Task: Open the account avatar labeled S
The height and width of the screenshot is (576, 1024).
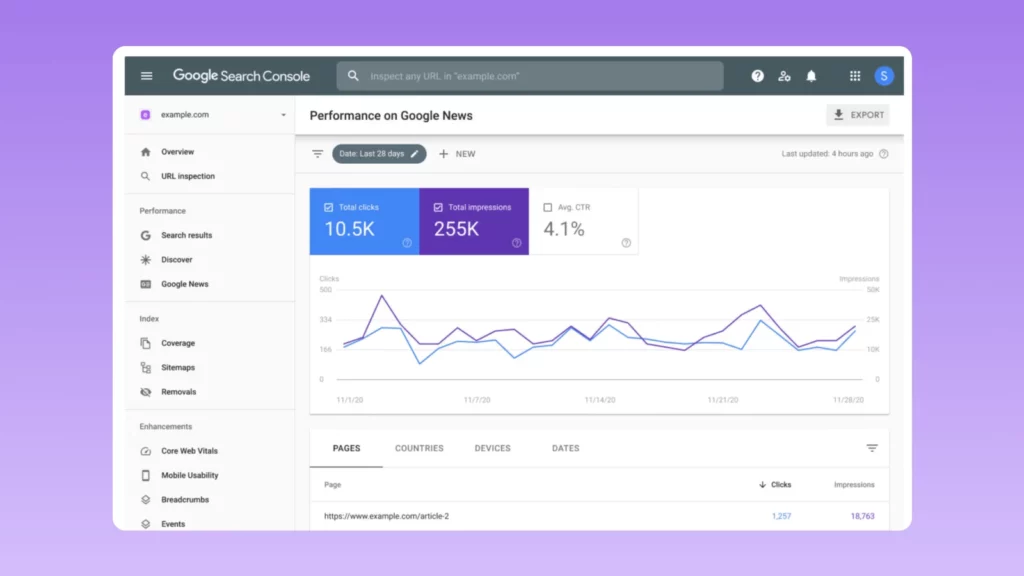Action: (x=884, y=76)
